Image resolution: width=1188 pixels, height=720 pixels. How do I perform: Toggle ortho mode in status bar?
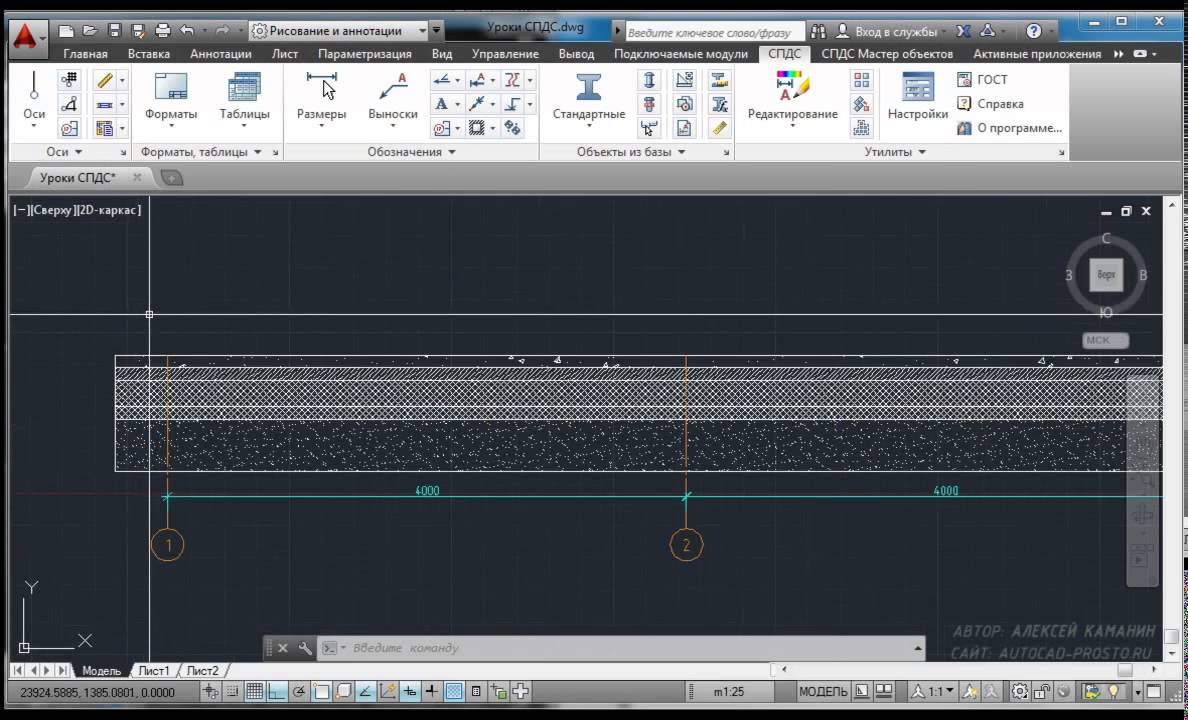(277, 691)
